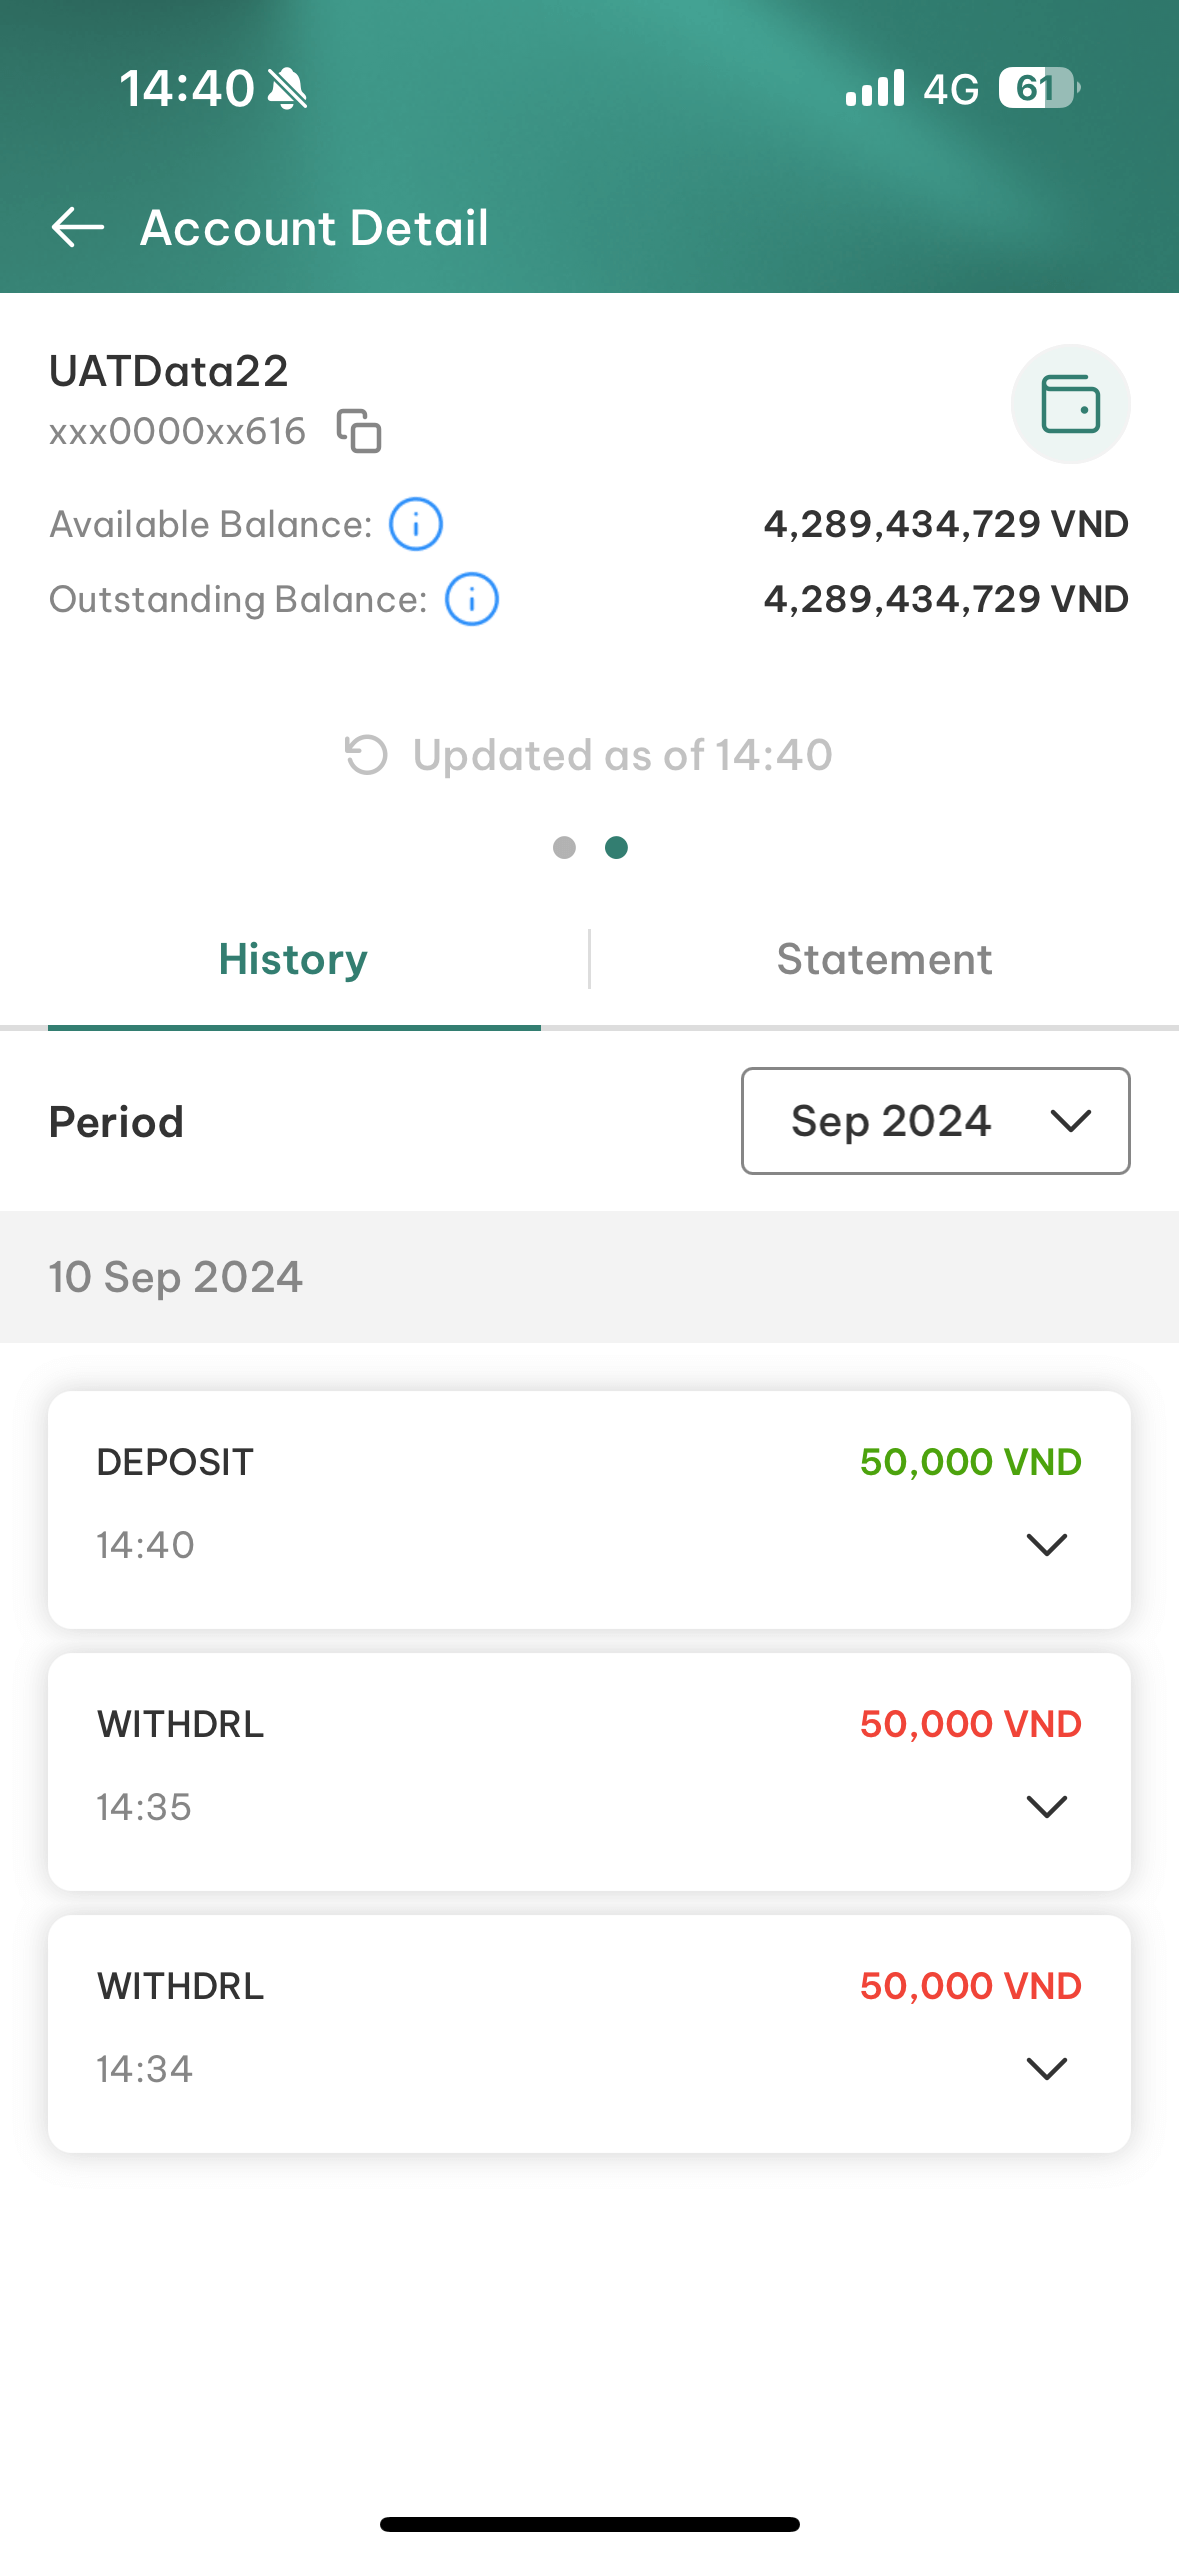
Task: Copy the account number xxx0000xx616
Action: coord(359,431)
